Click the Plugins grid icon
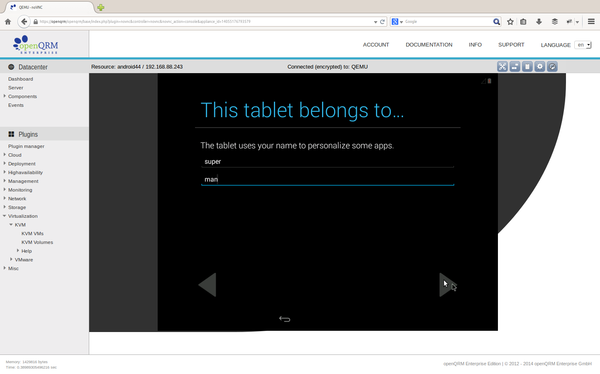The image size is (600, 374). [x=11, y=134]
